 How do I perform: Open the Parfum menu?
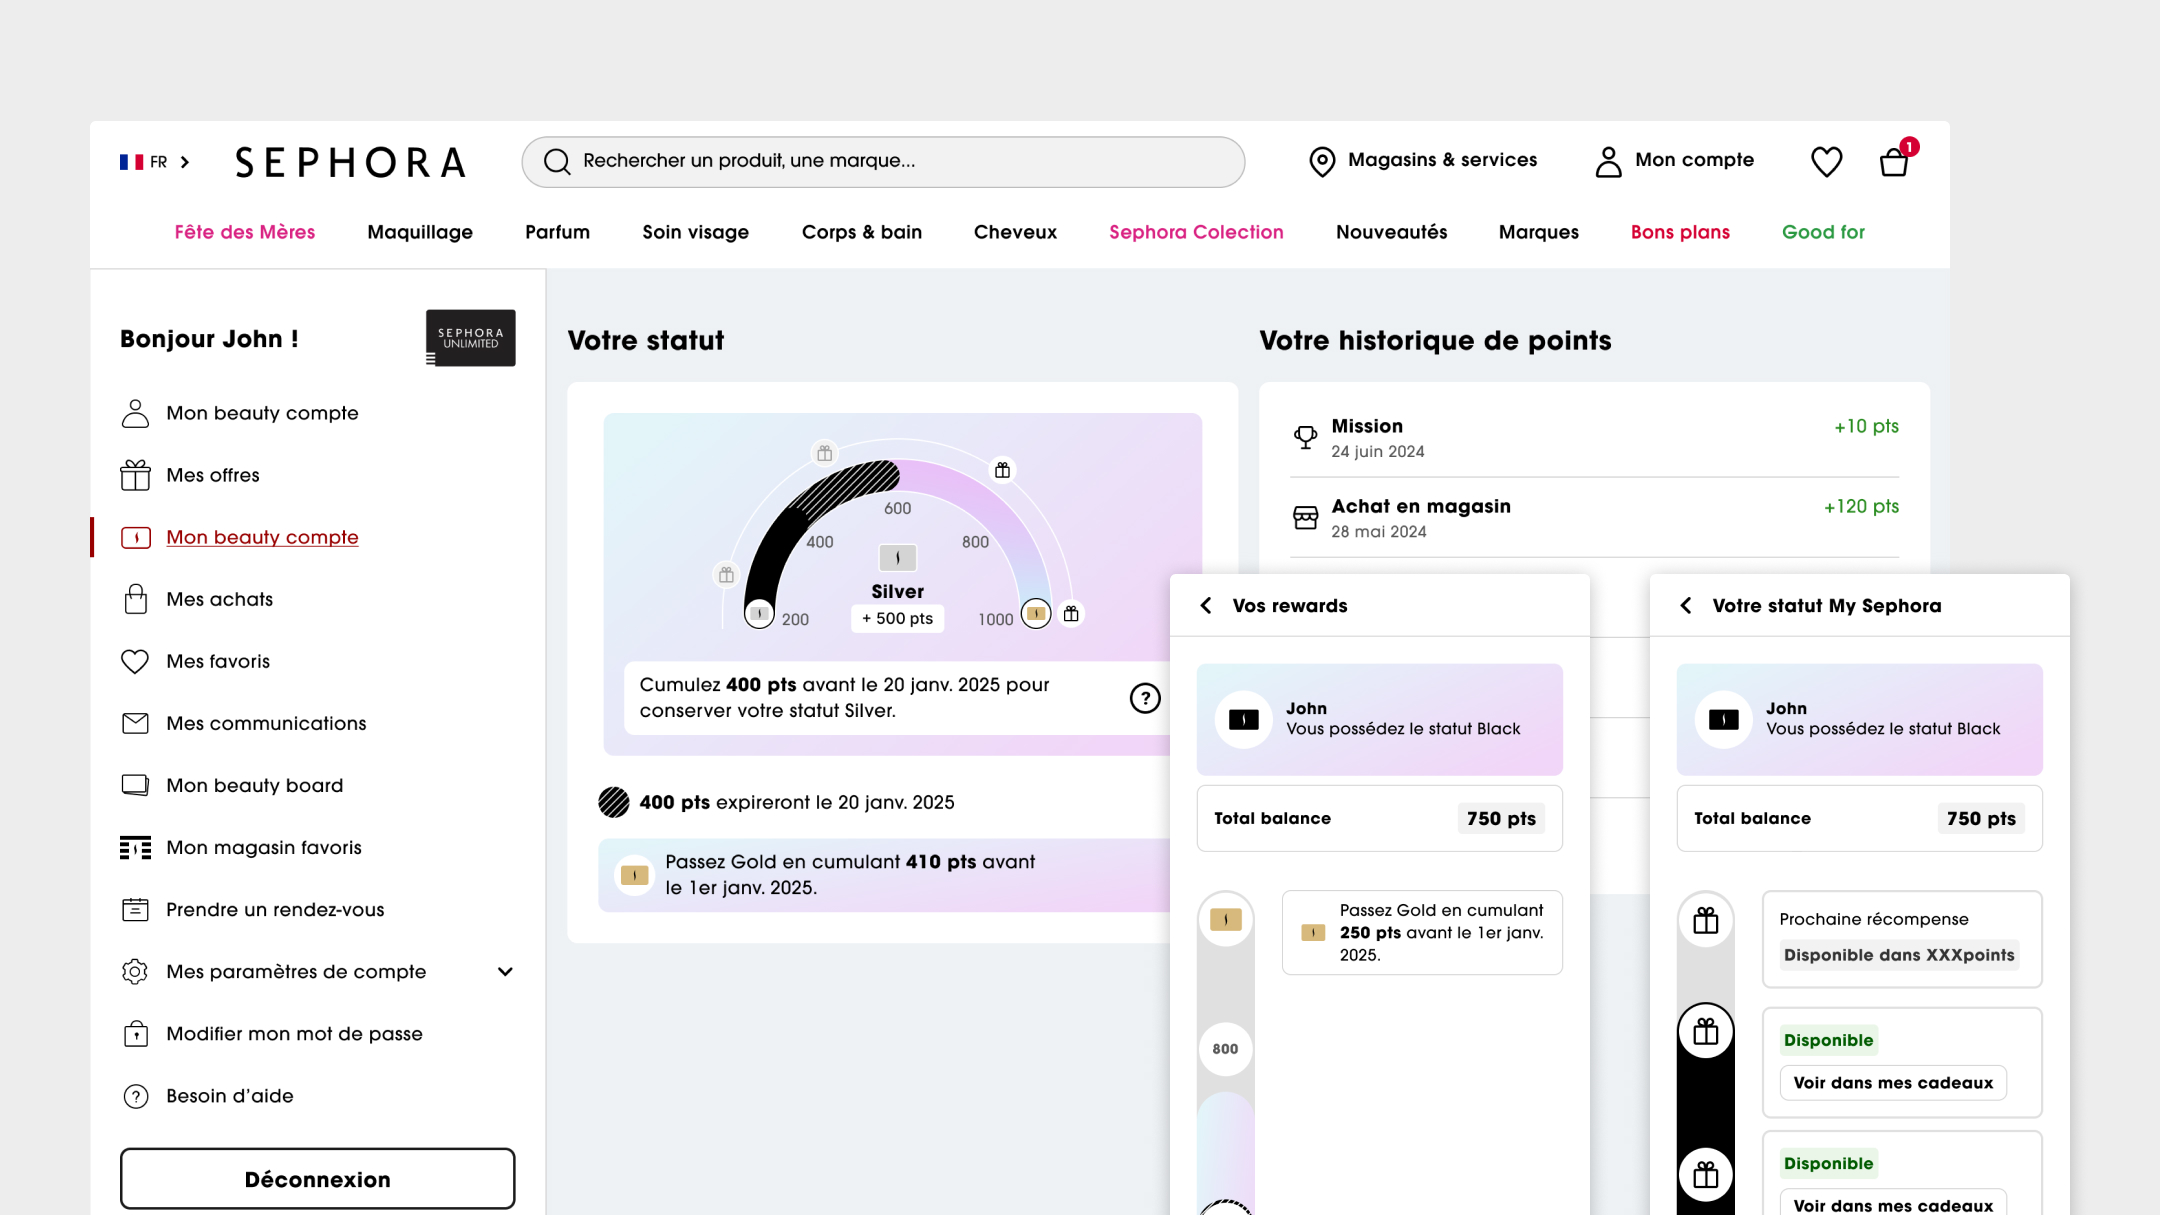pos(557,232)
